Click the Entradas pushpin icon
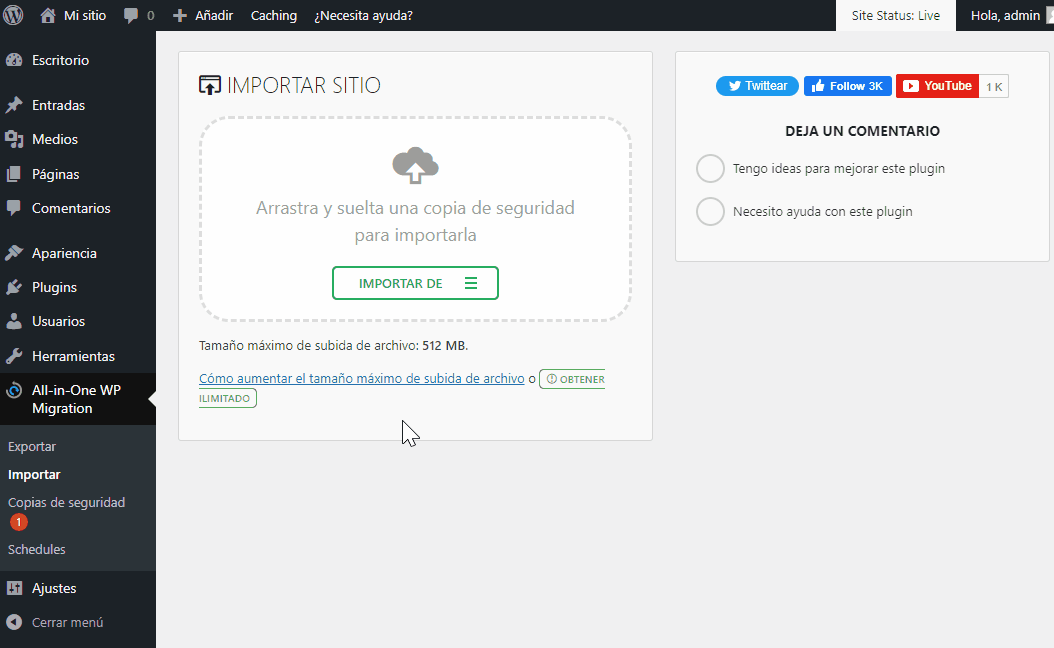 [x=14, y=105]
